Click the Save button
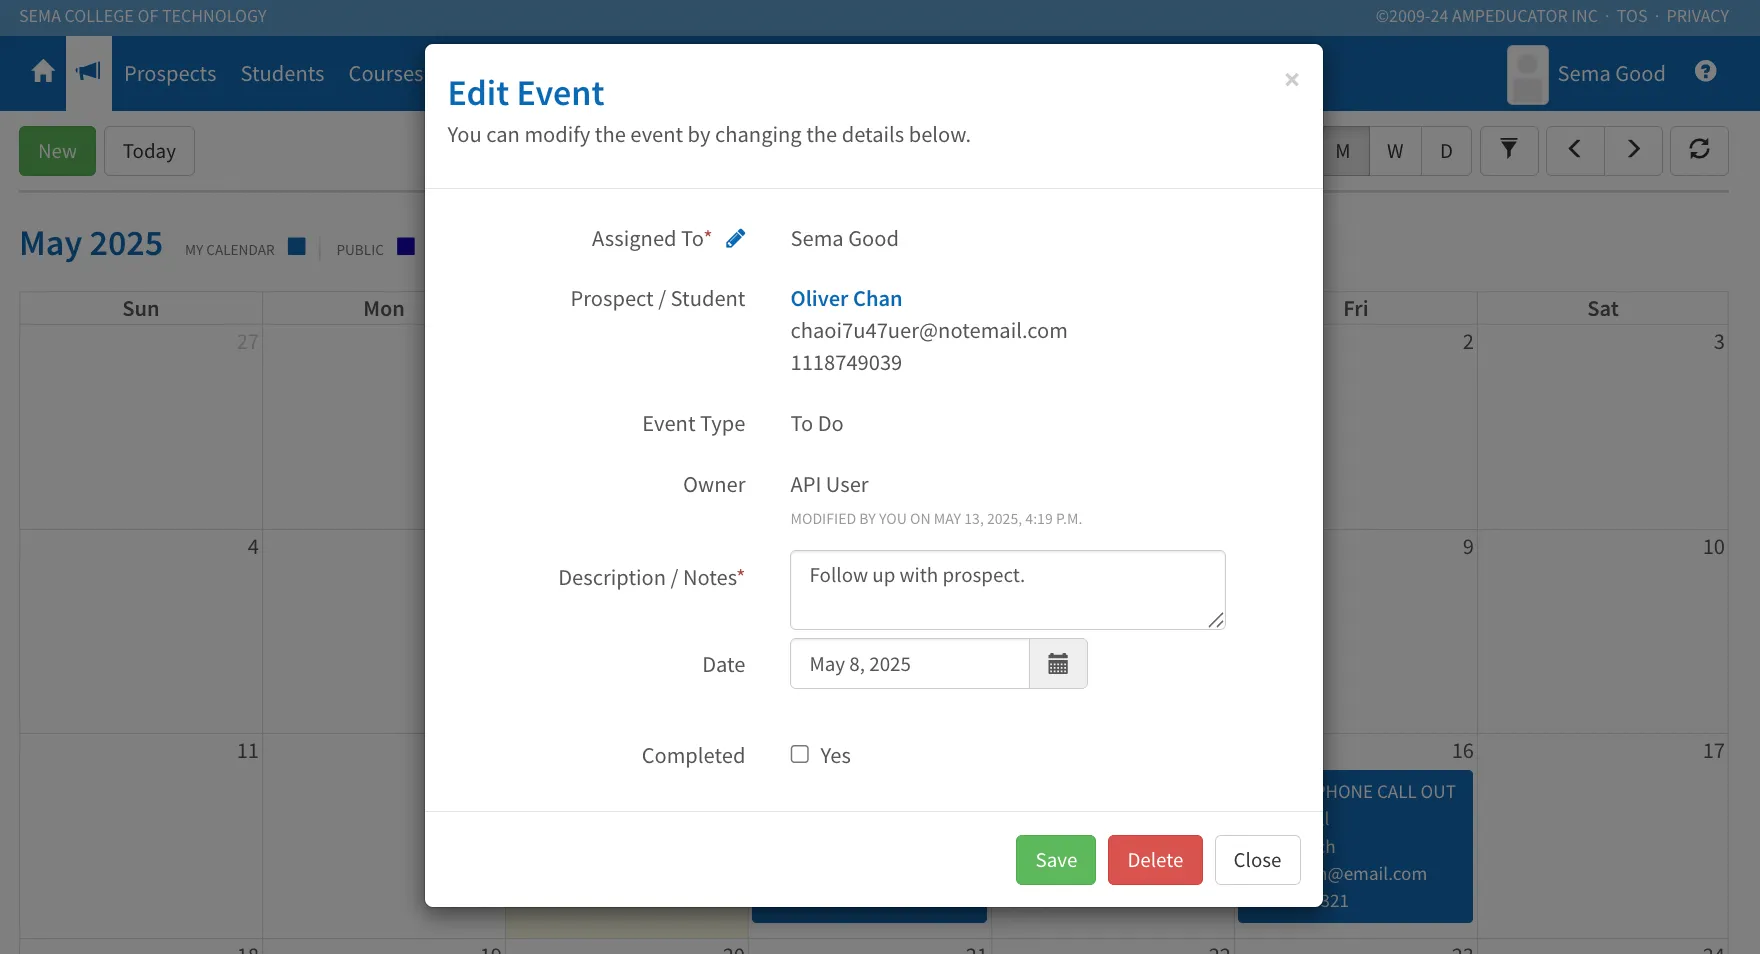The height and width of the screenshot is (954, 1760). point(1056,860)
